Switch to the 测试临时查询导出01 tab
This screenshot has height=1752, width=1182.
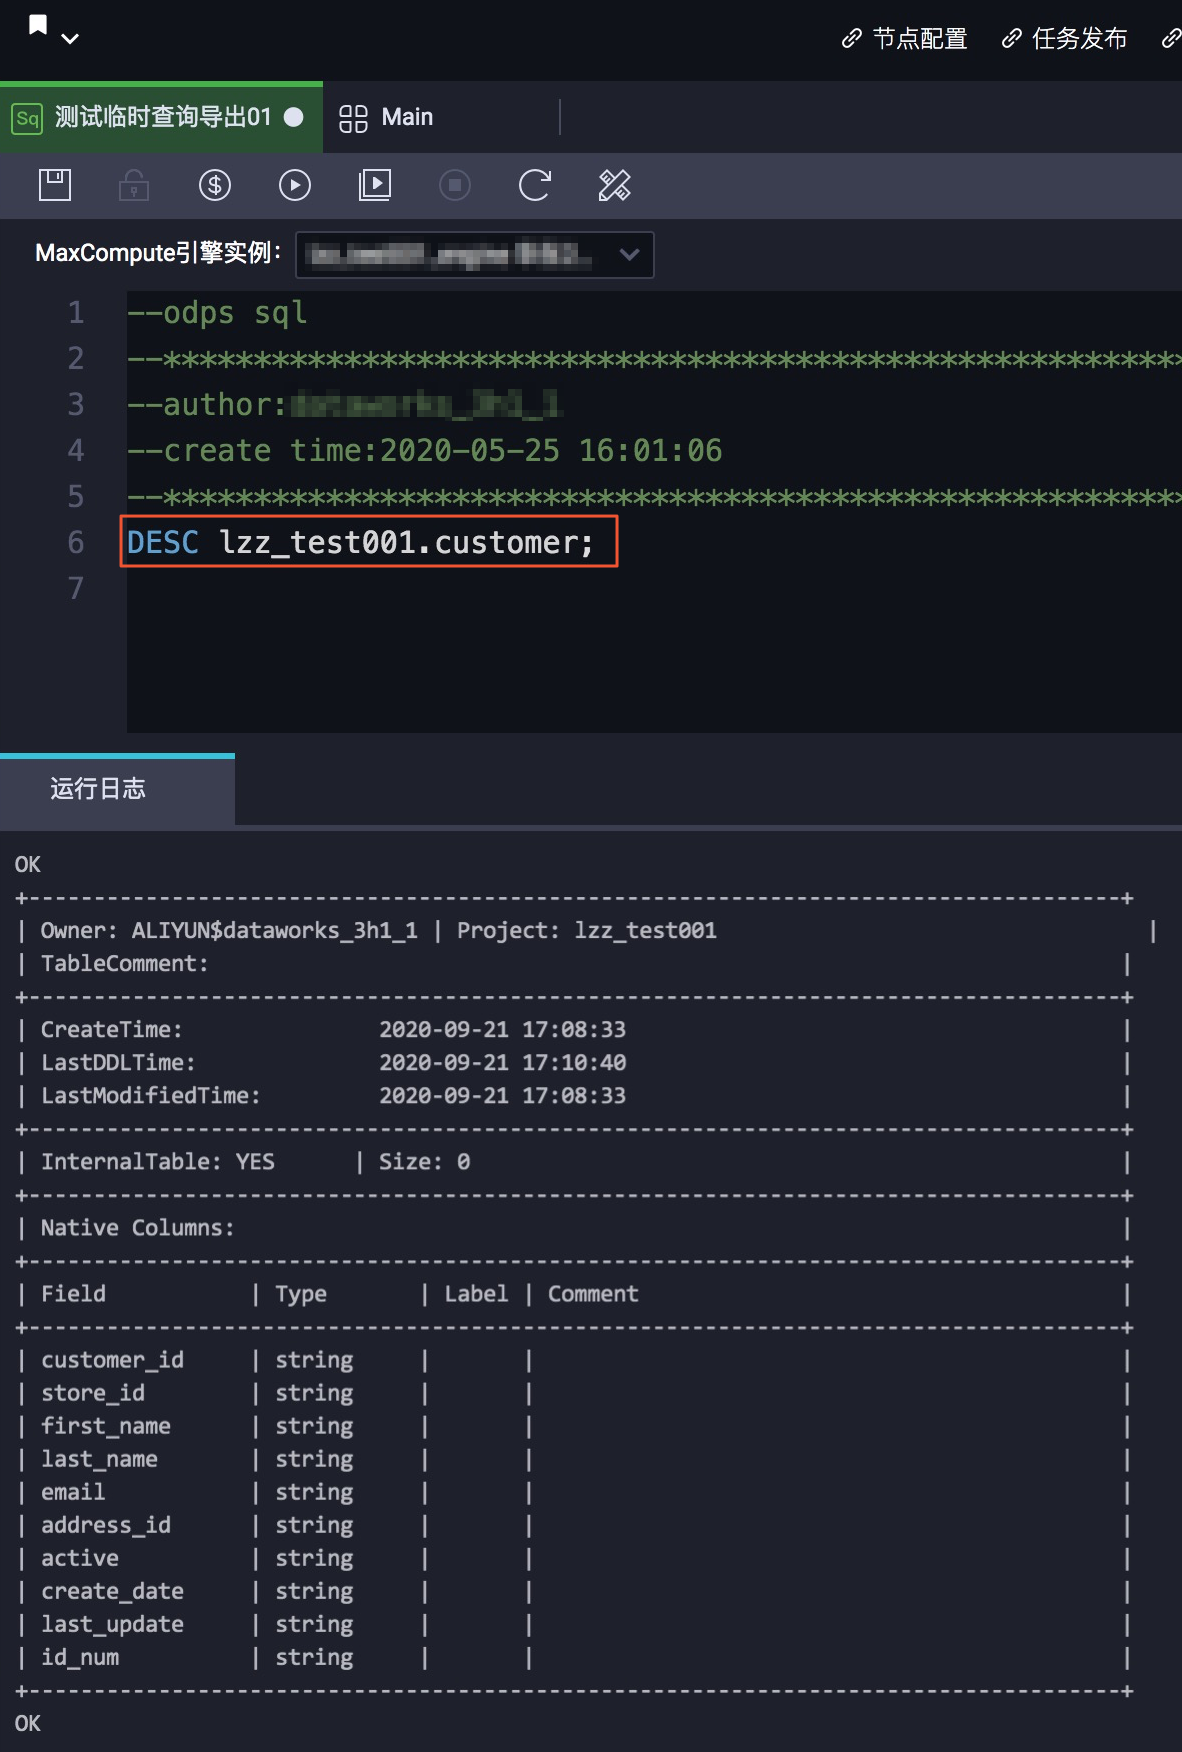coord(161,117)
